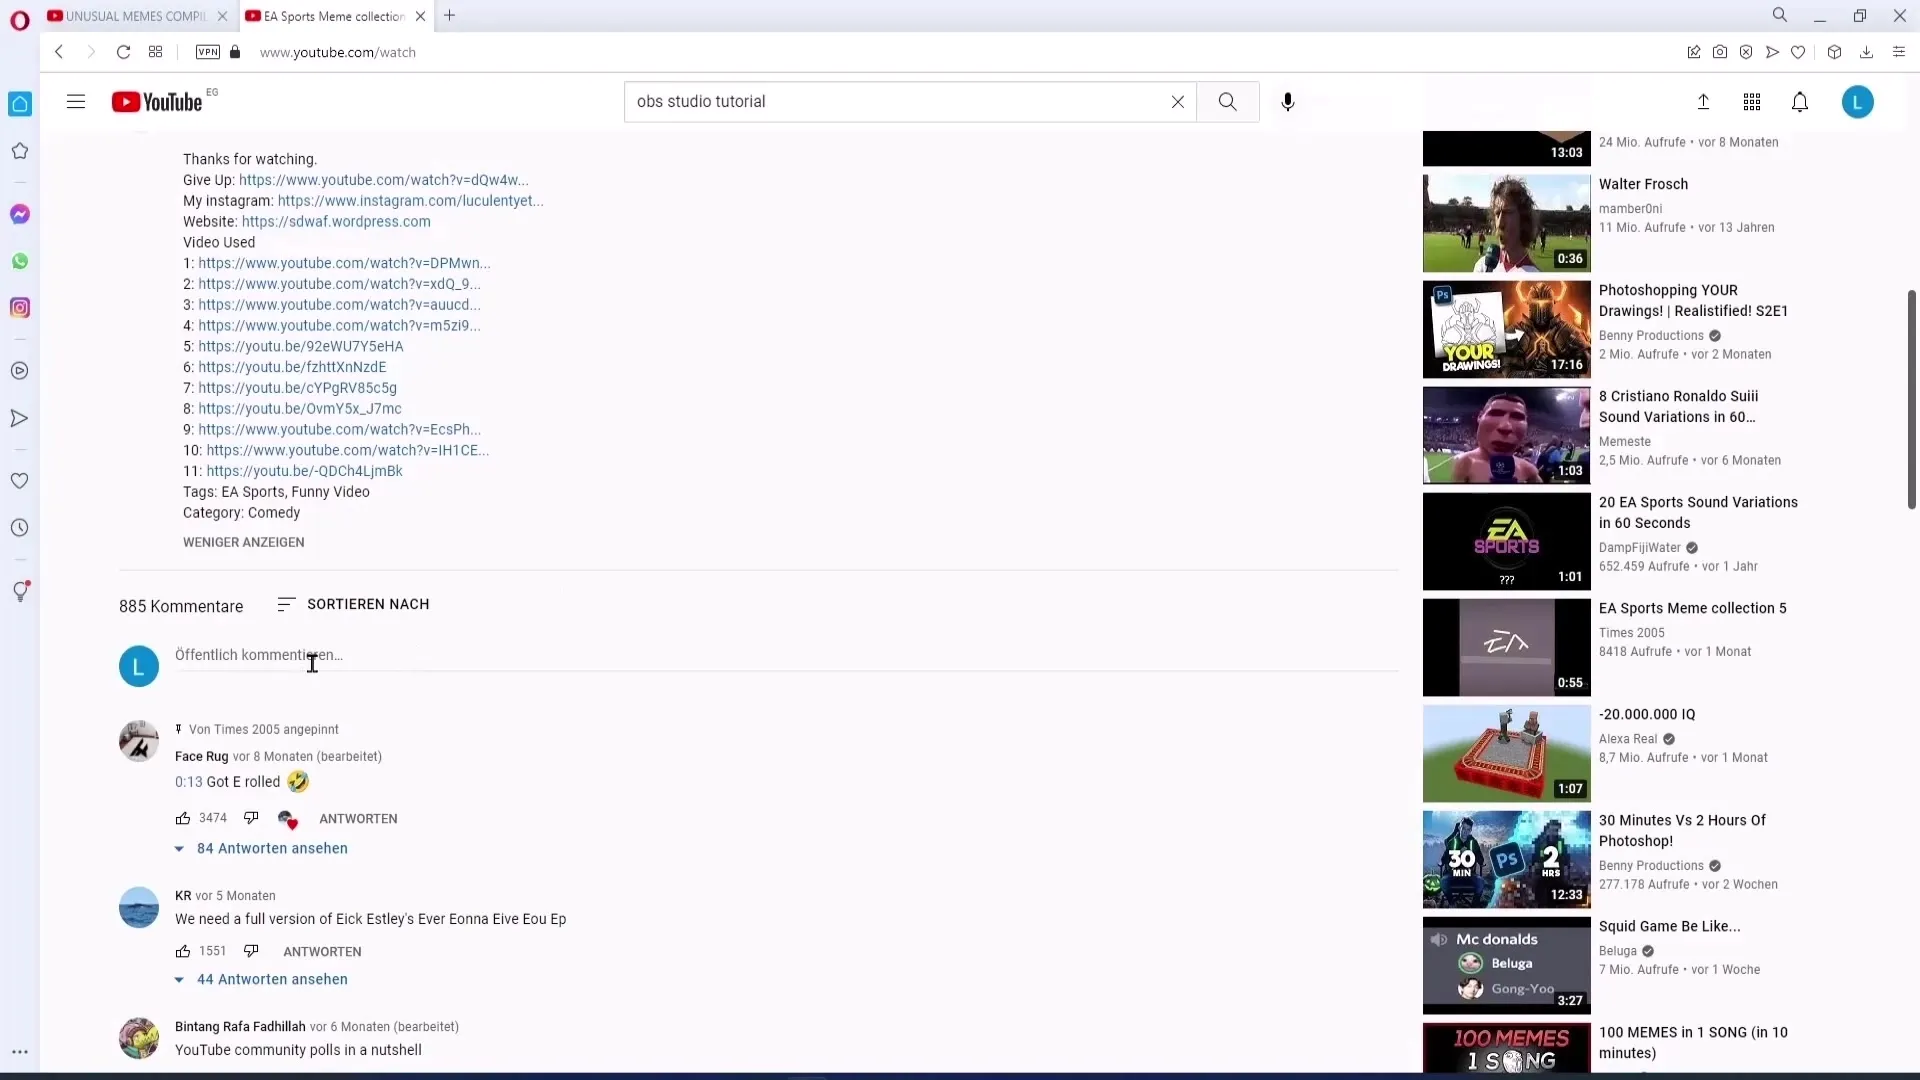Click WENIGER ANZEIGEN to collapse description
Image resolution: width=1920 pixels, height=1080 pixels.
[x=244, y=542]
